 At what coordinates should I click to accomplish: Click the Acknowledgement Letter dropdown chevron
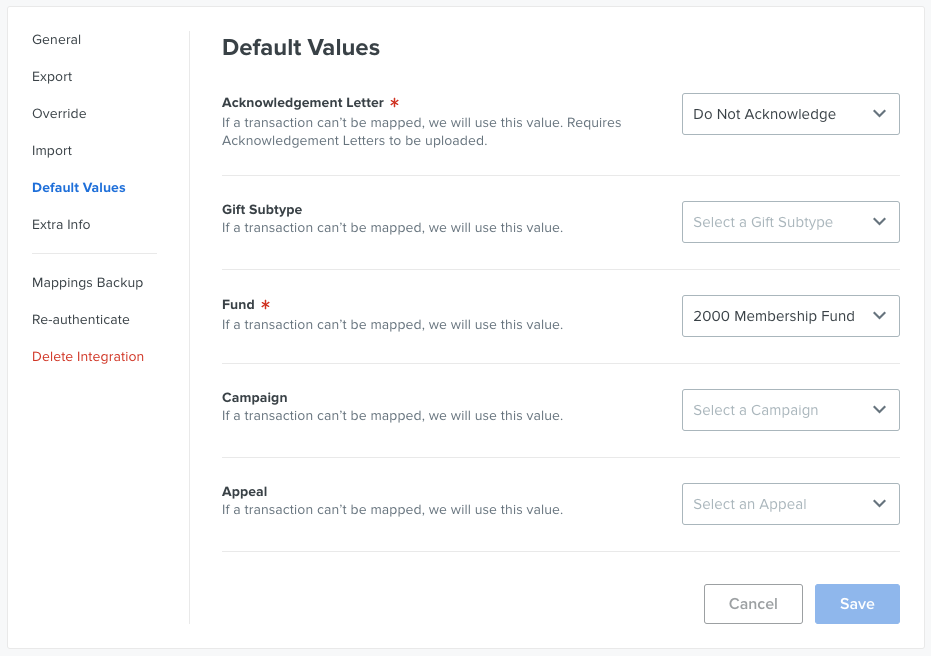879,114
